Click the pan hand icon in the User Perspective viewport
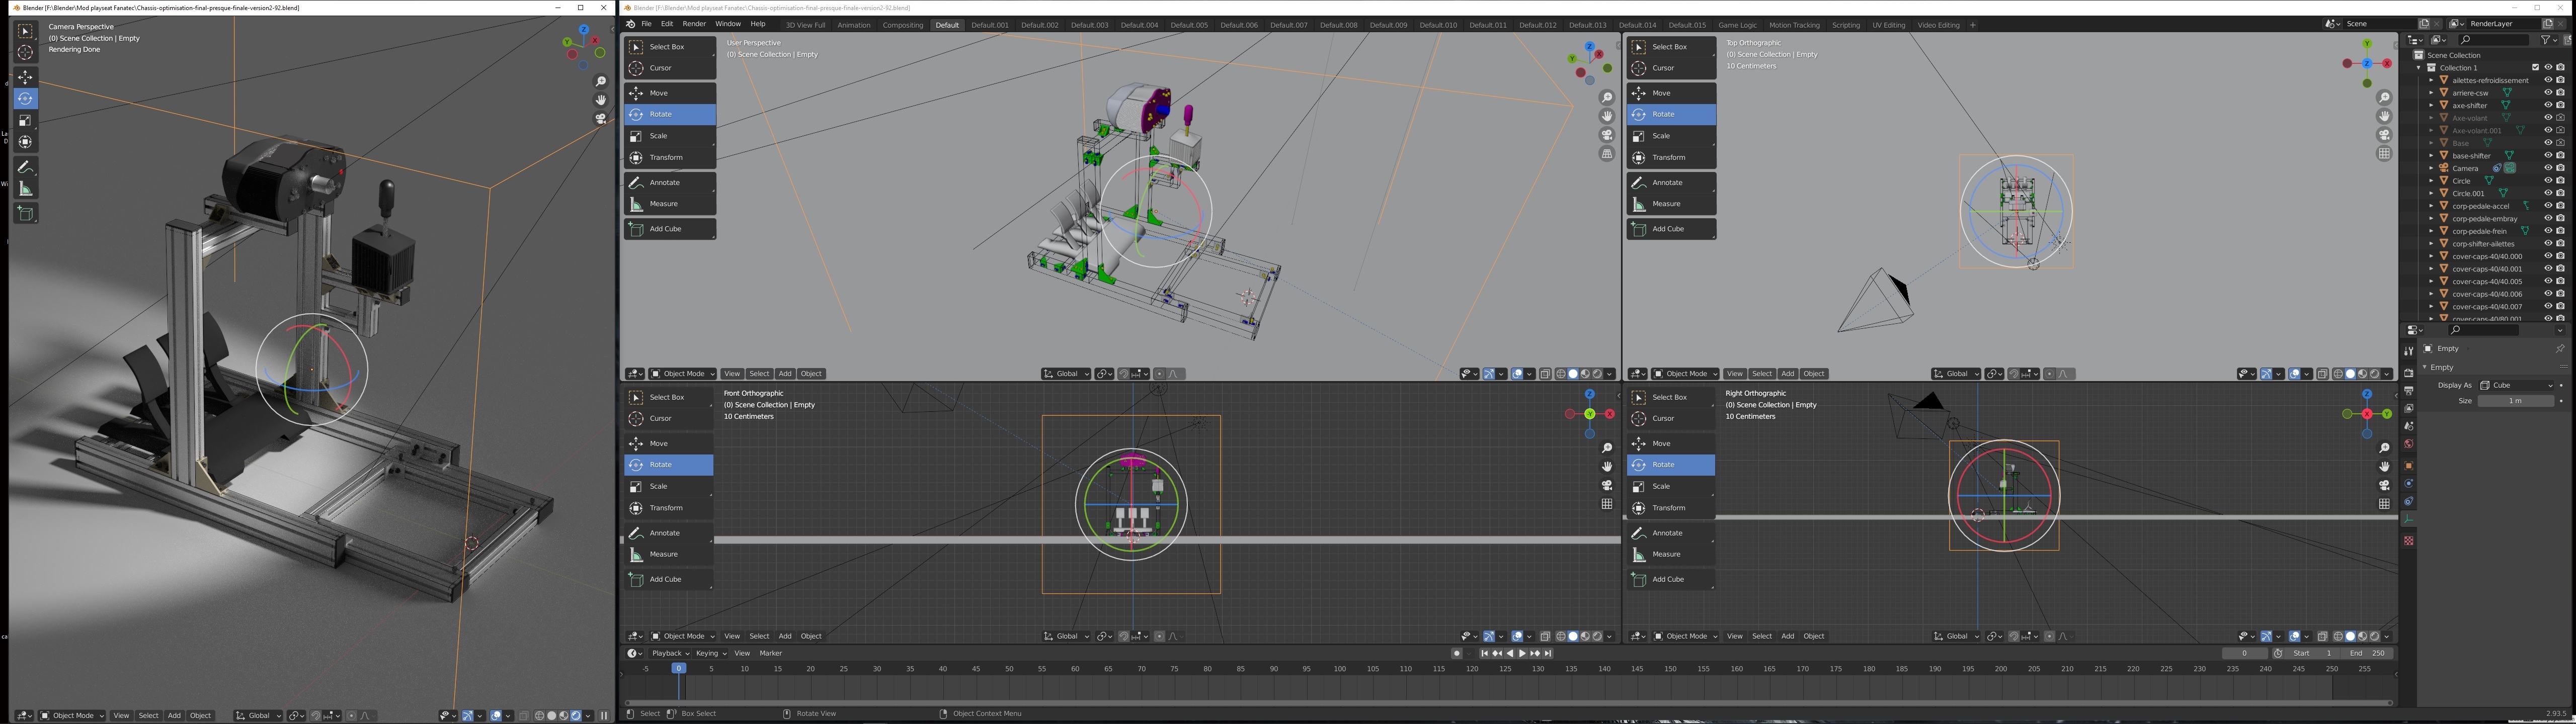 (1607, 116)
